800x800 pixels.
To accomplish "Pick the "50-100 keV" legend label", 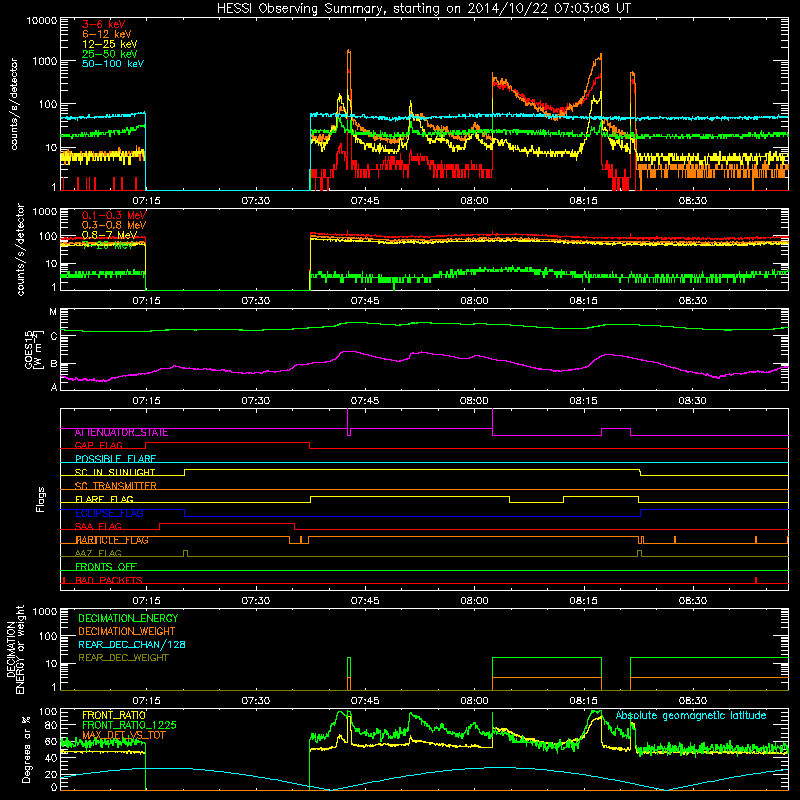I will (x=113, y=64).
